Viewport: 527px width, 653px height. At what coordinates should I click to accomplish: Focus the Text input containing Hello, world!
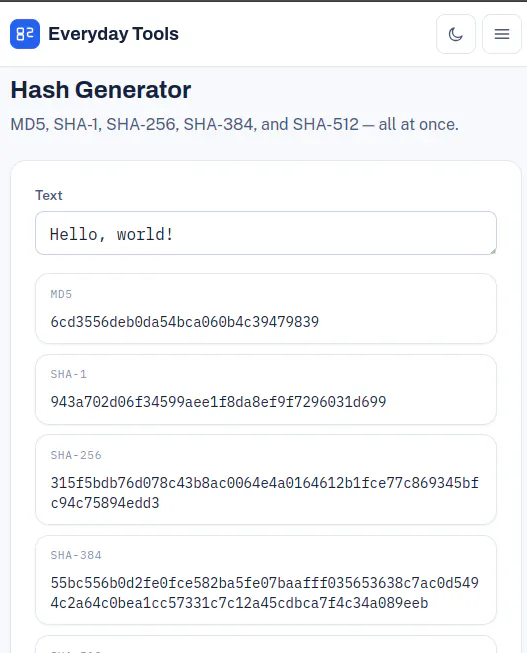point(266,233)
